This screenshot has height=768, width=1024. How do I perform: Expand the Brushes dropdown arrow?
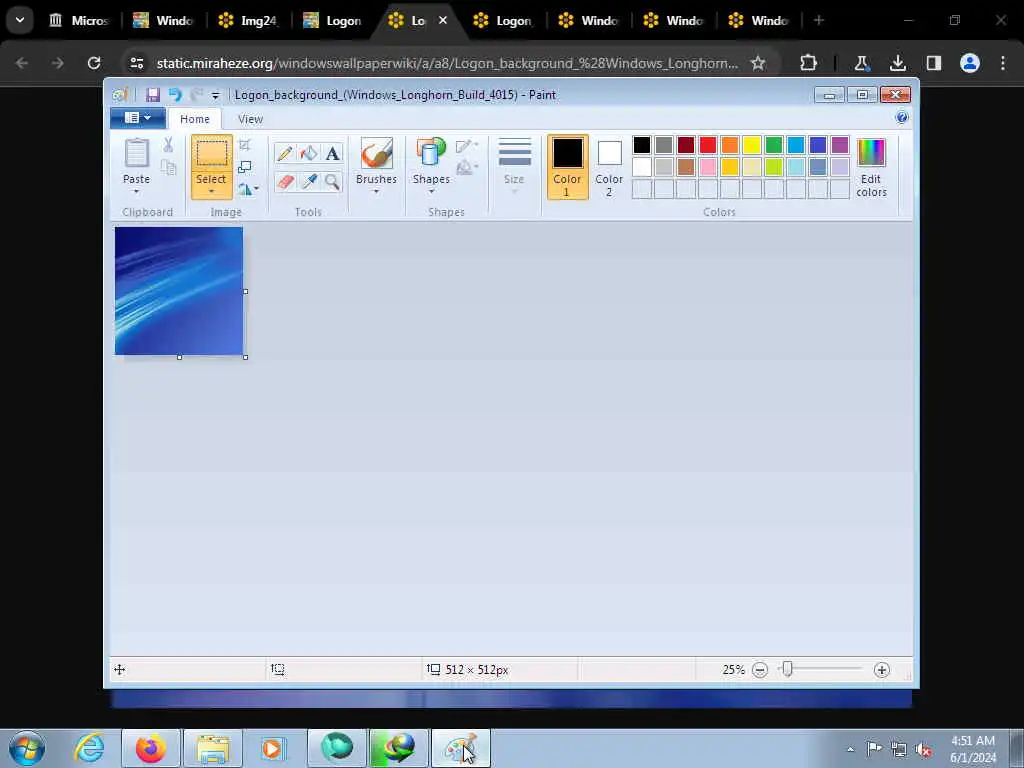pos(376,192)
